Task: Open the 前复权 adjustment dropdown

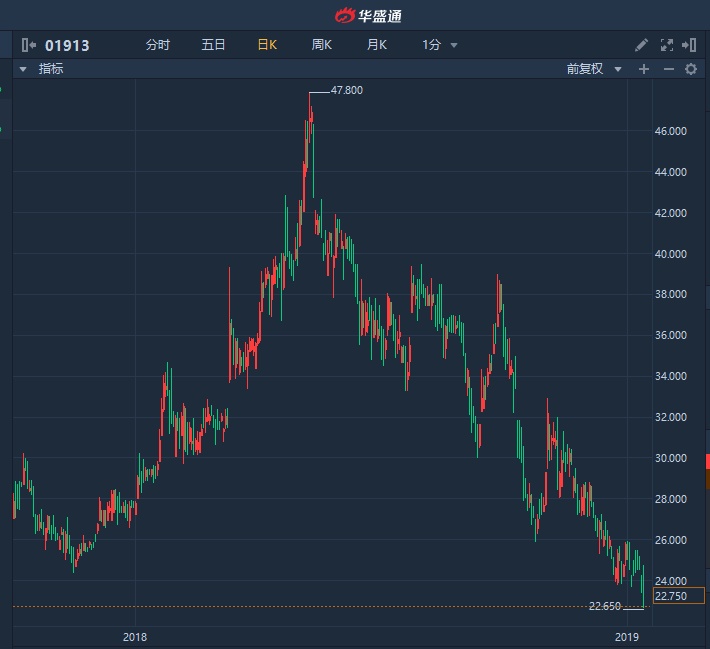Action: (x=594, y=69)
